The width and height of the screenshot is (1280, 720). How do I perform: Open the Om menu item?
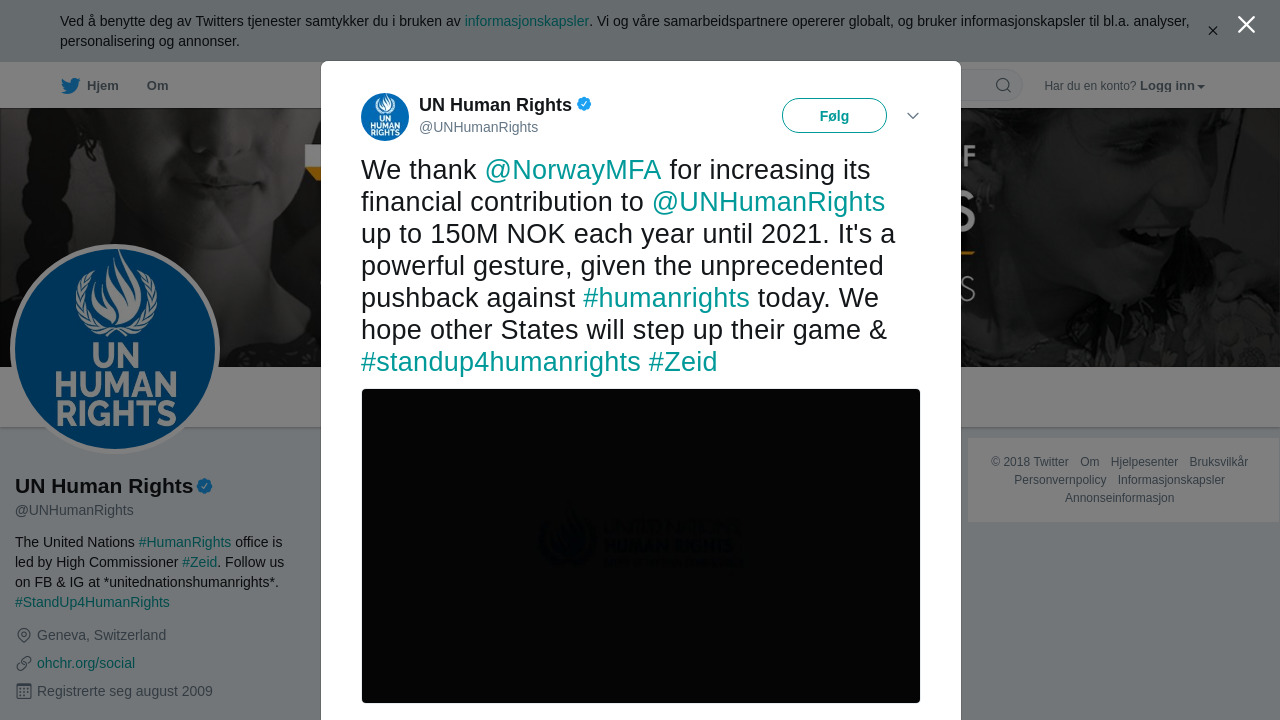coord(157,86)
